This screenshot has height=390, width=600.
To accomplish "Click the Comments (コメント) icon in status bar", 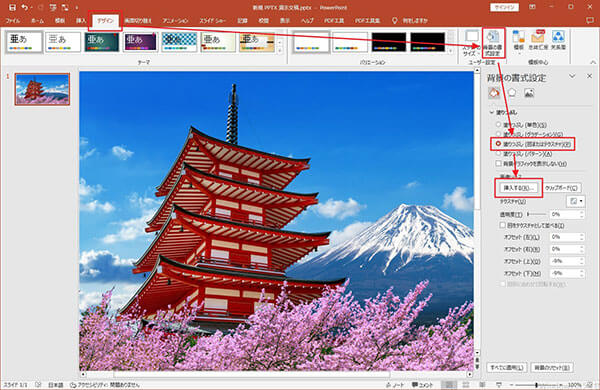I will pyautogui.click(x=422, y=385).
